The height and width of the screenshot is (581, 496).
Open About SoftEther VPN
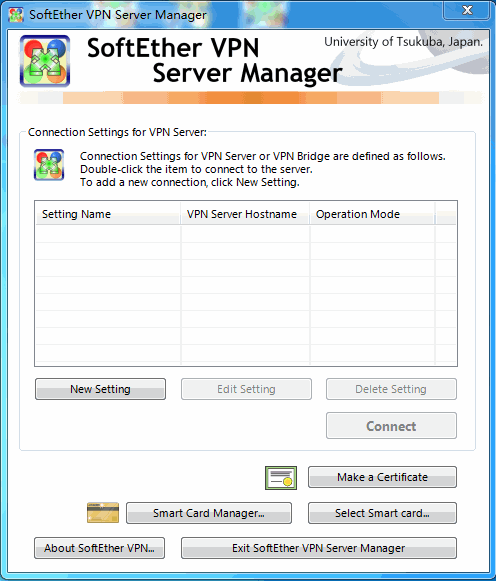click(99, 548)
